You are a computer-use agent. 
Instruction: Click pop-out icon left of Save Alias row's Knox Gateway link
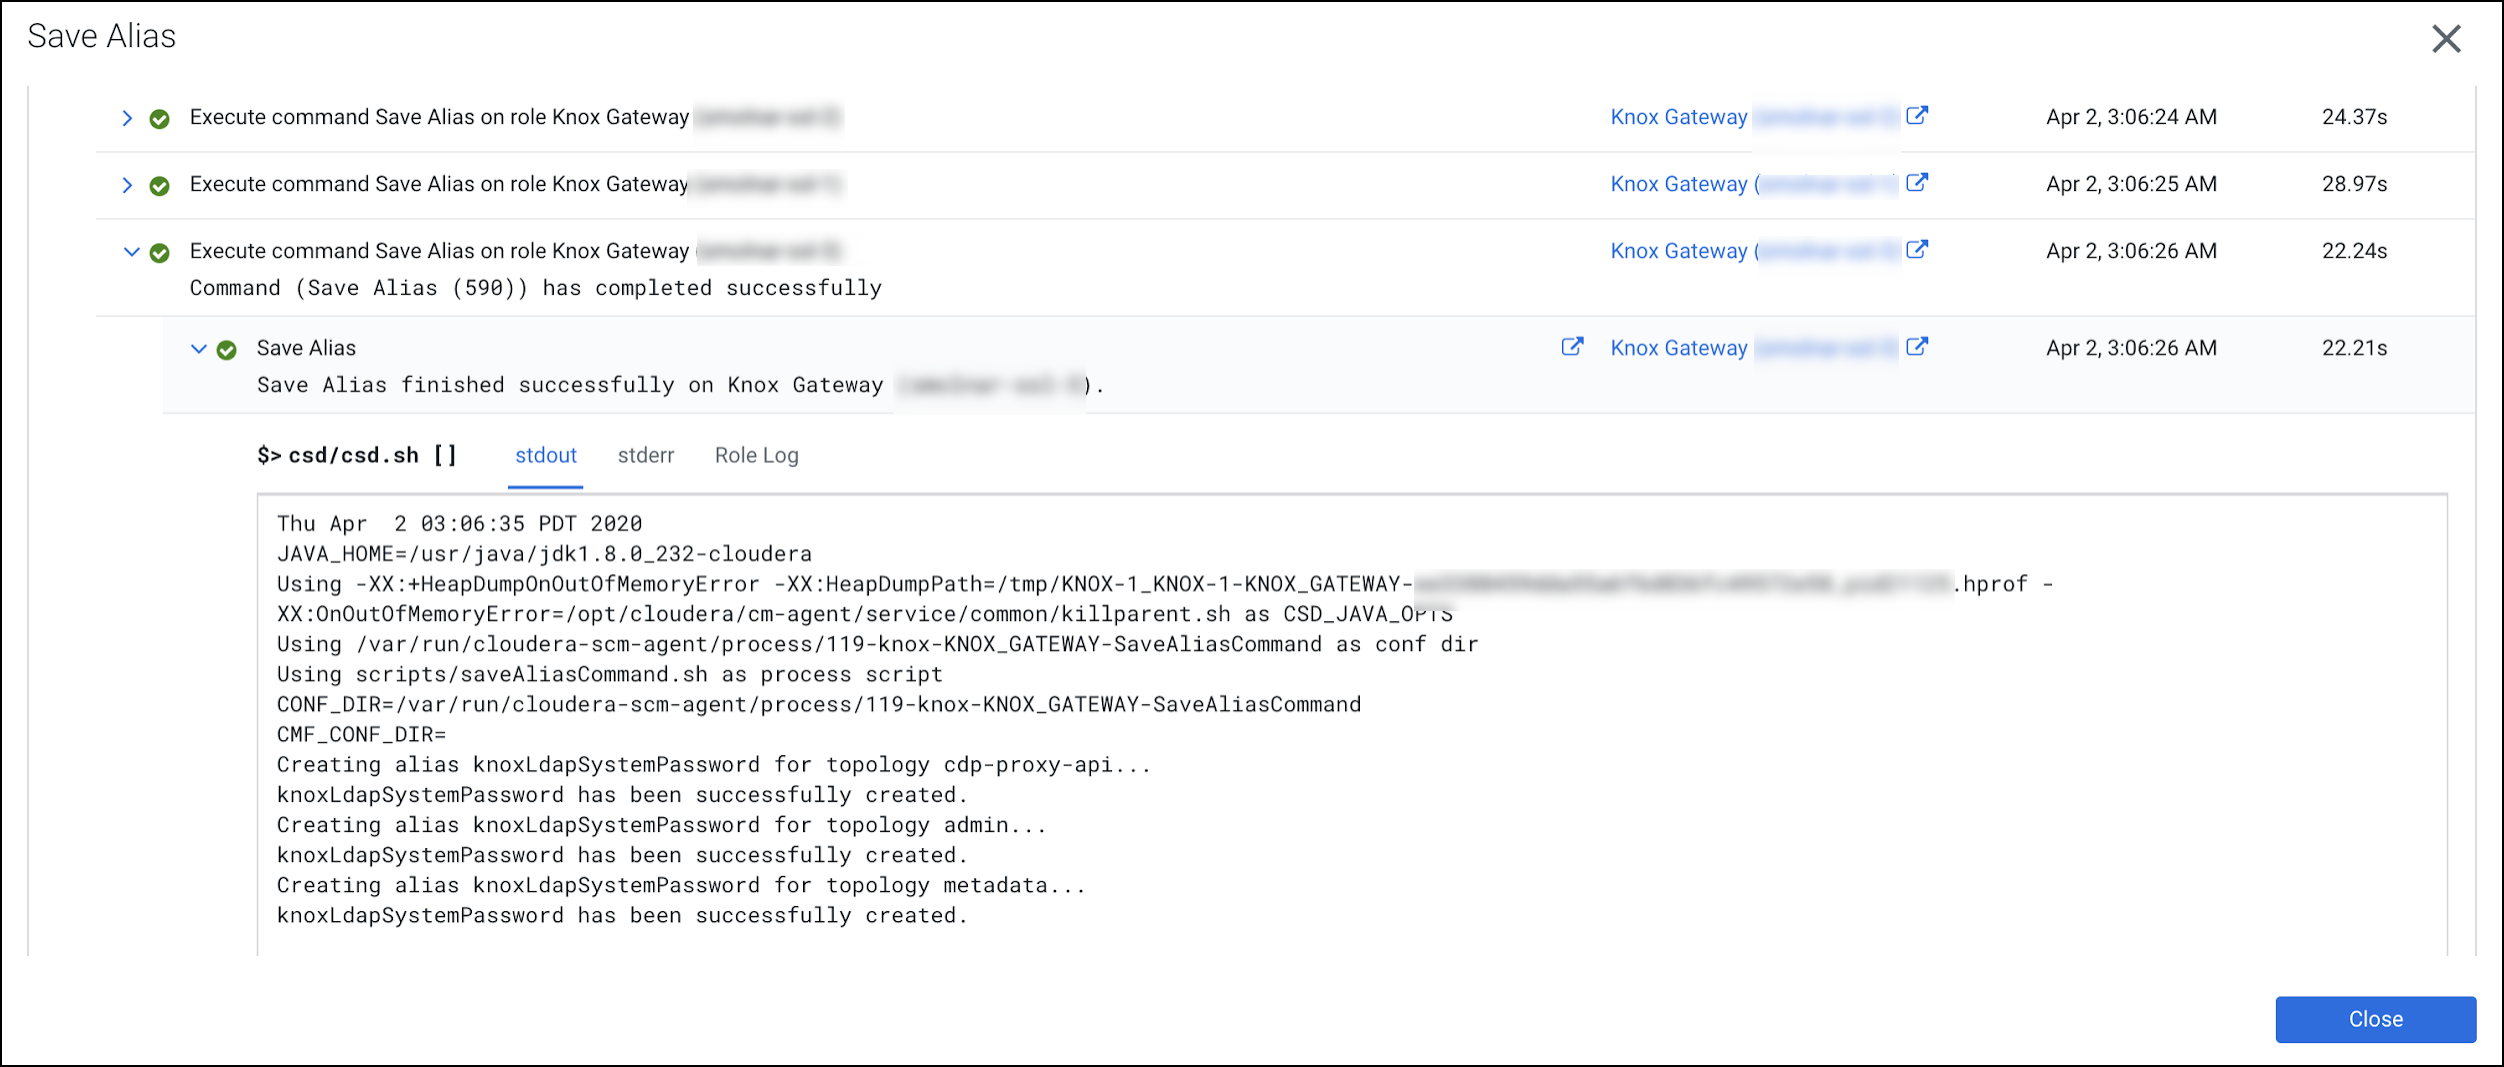1572,347
